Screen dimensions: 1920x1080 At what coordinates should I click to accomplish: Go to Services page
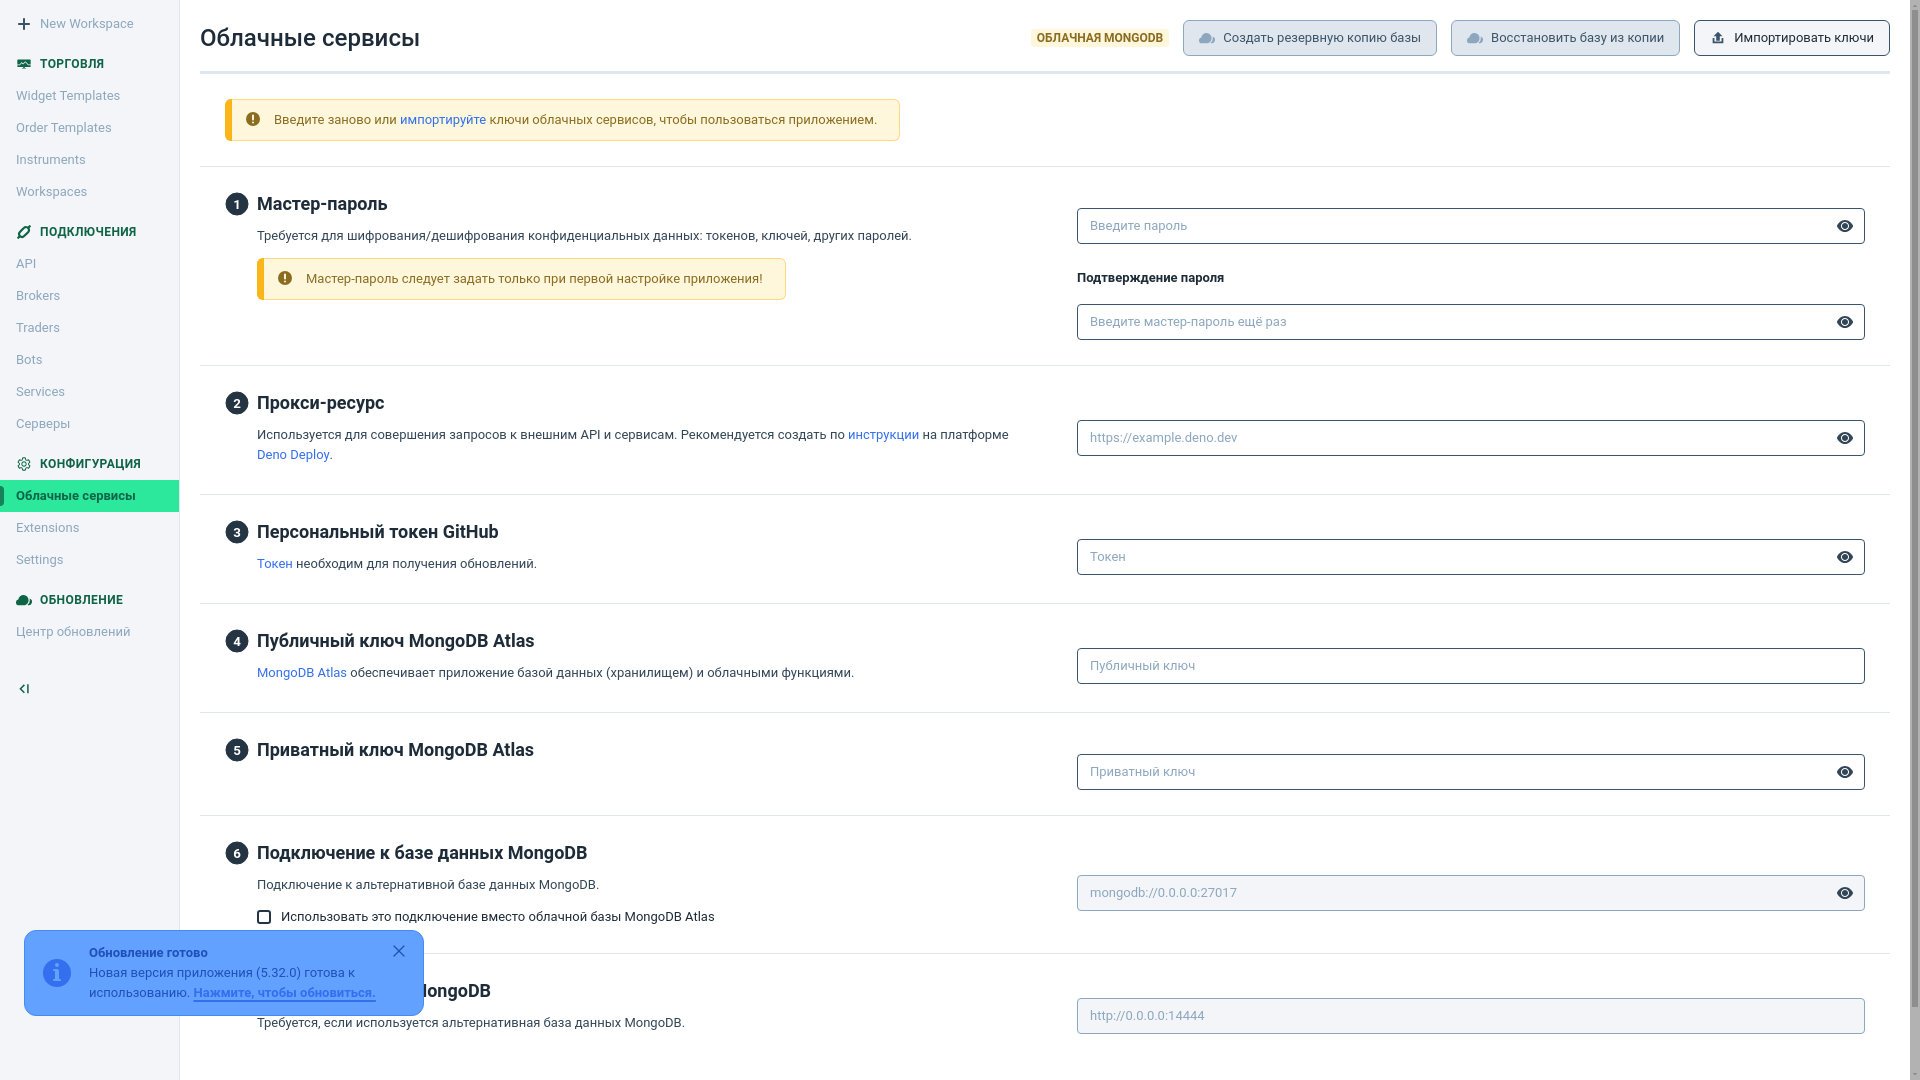(89, 392)
